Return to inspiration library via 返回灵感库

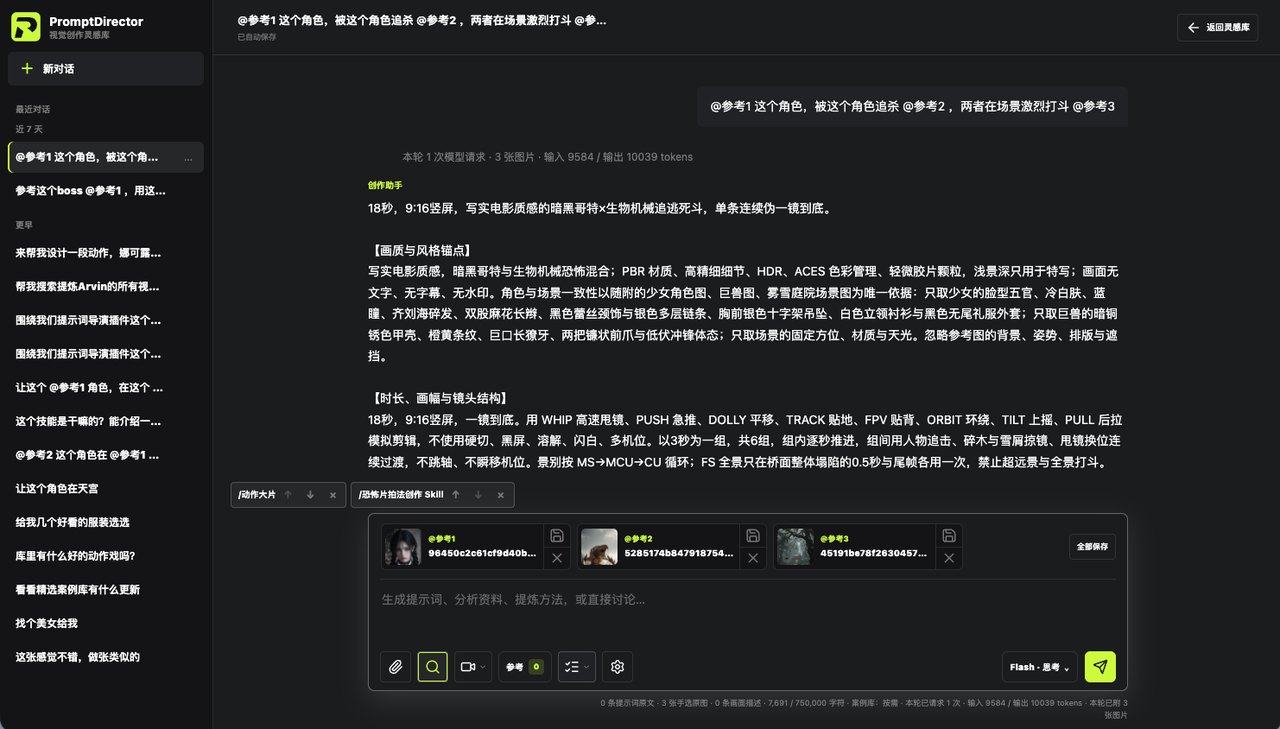click(x=1217, y=28)
